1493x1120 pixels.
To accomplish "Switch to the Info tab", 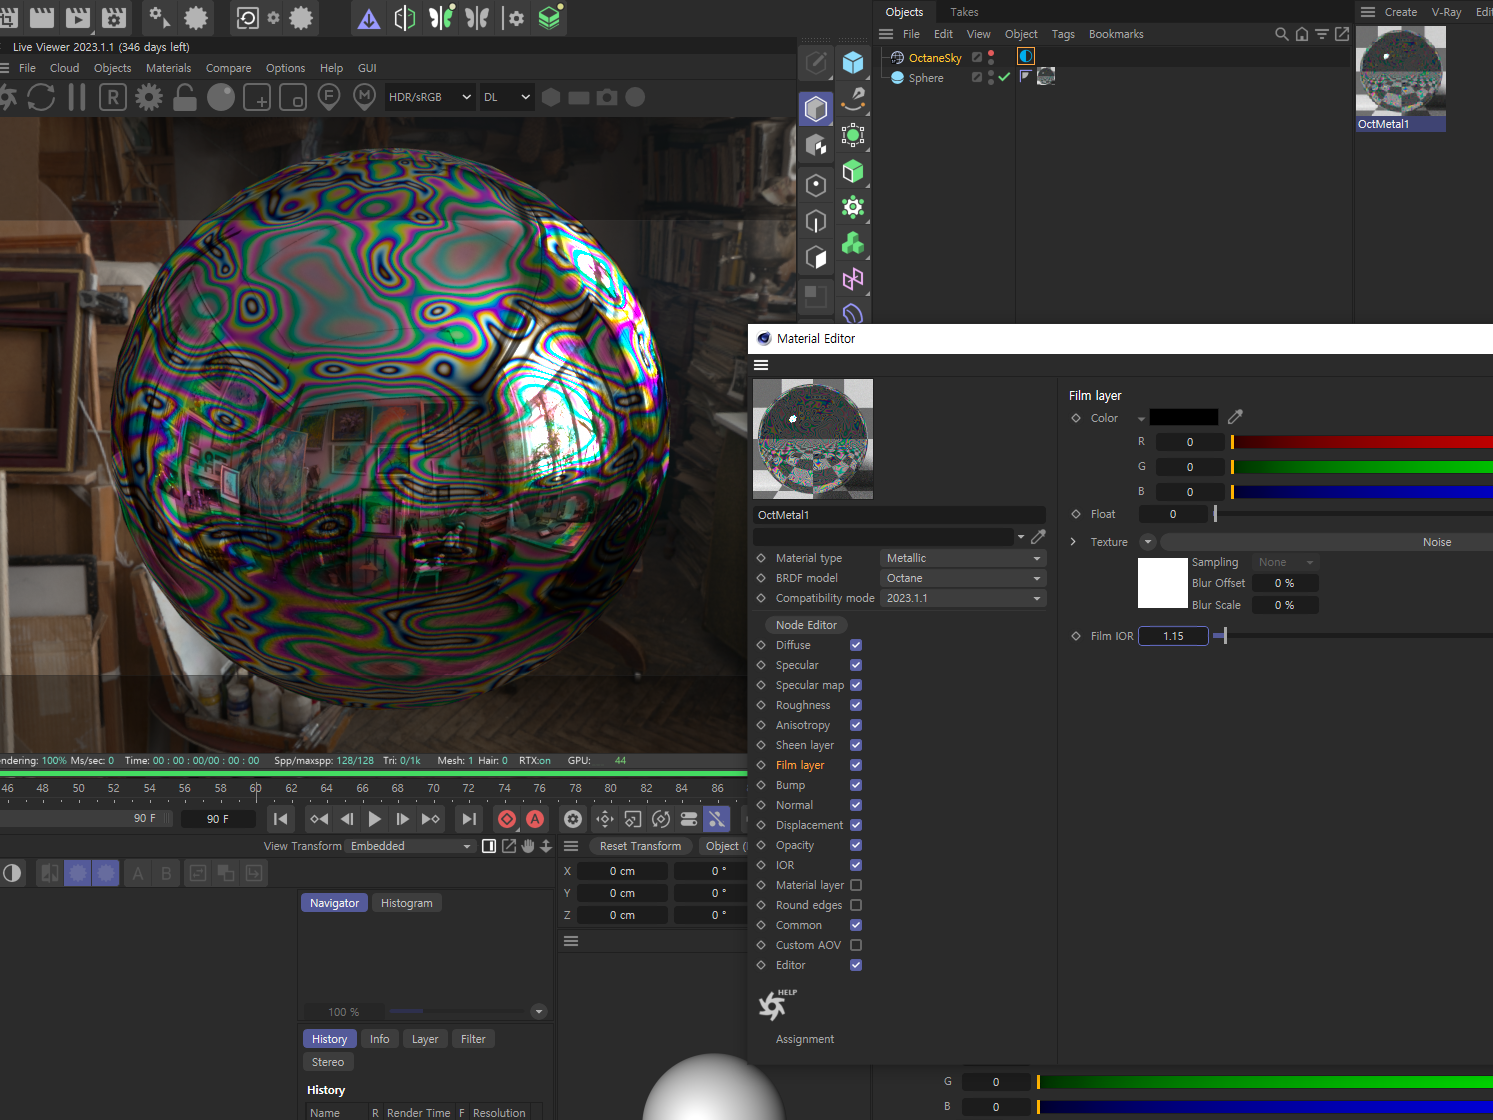I will [x=379, y=1039].
